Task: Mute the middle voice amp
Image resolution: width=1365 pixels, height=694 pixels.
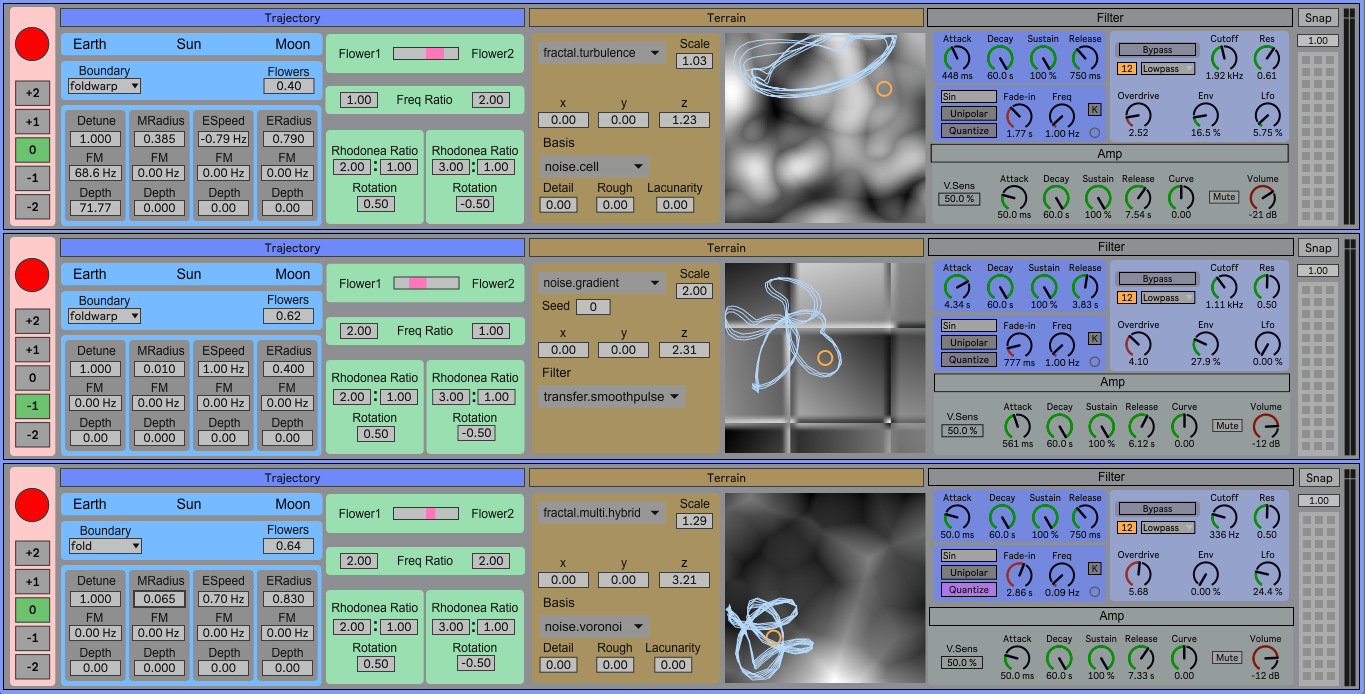Action: [1227, 426]
